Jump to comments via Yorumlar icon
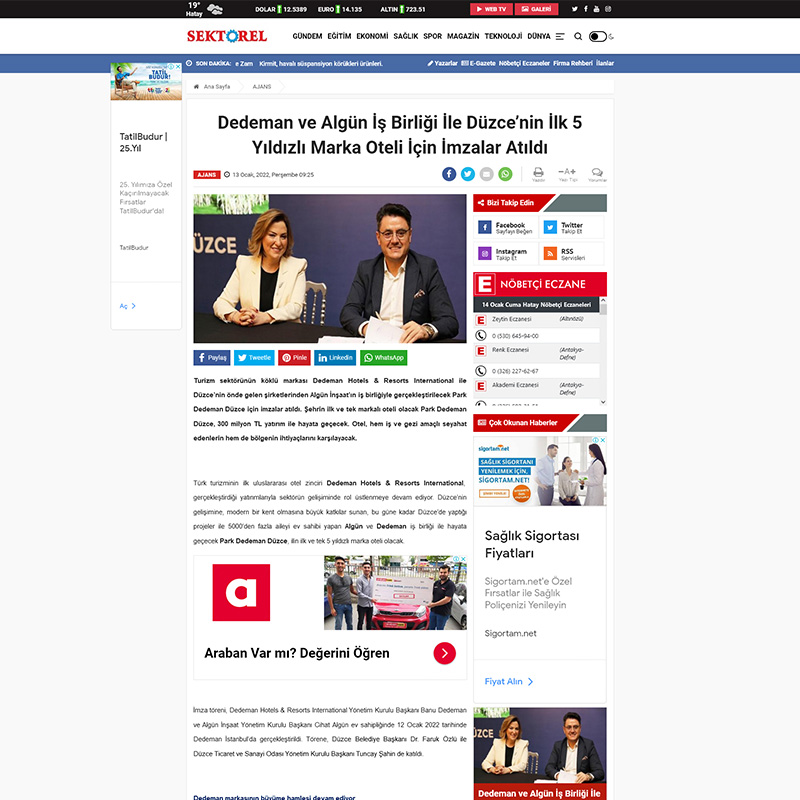 [597, 173]
